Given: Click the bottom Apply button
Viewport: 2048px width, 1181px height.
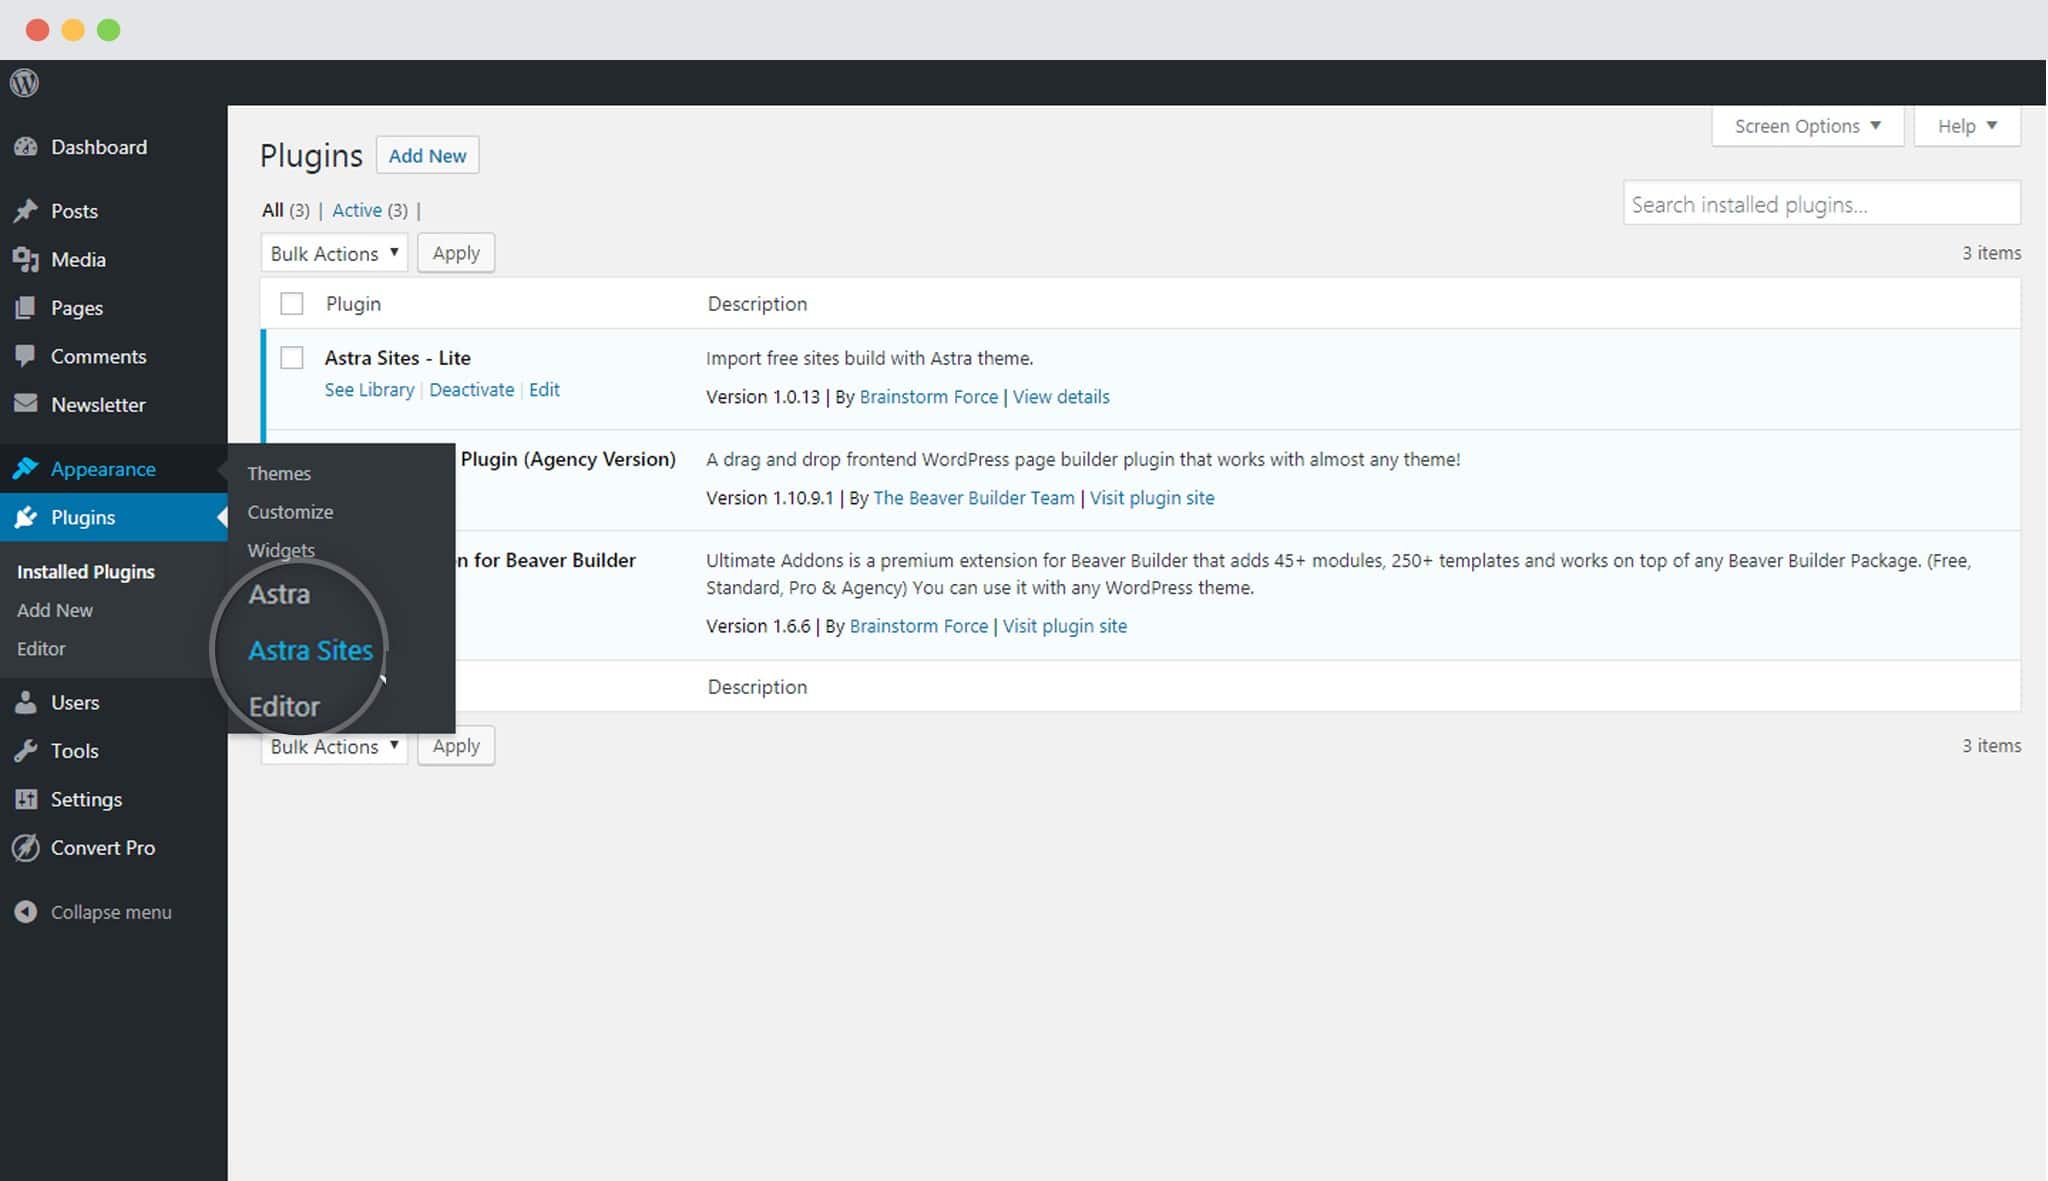Looking at the screenshot, I should point(456,746).
